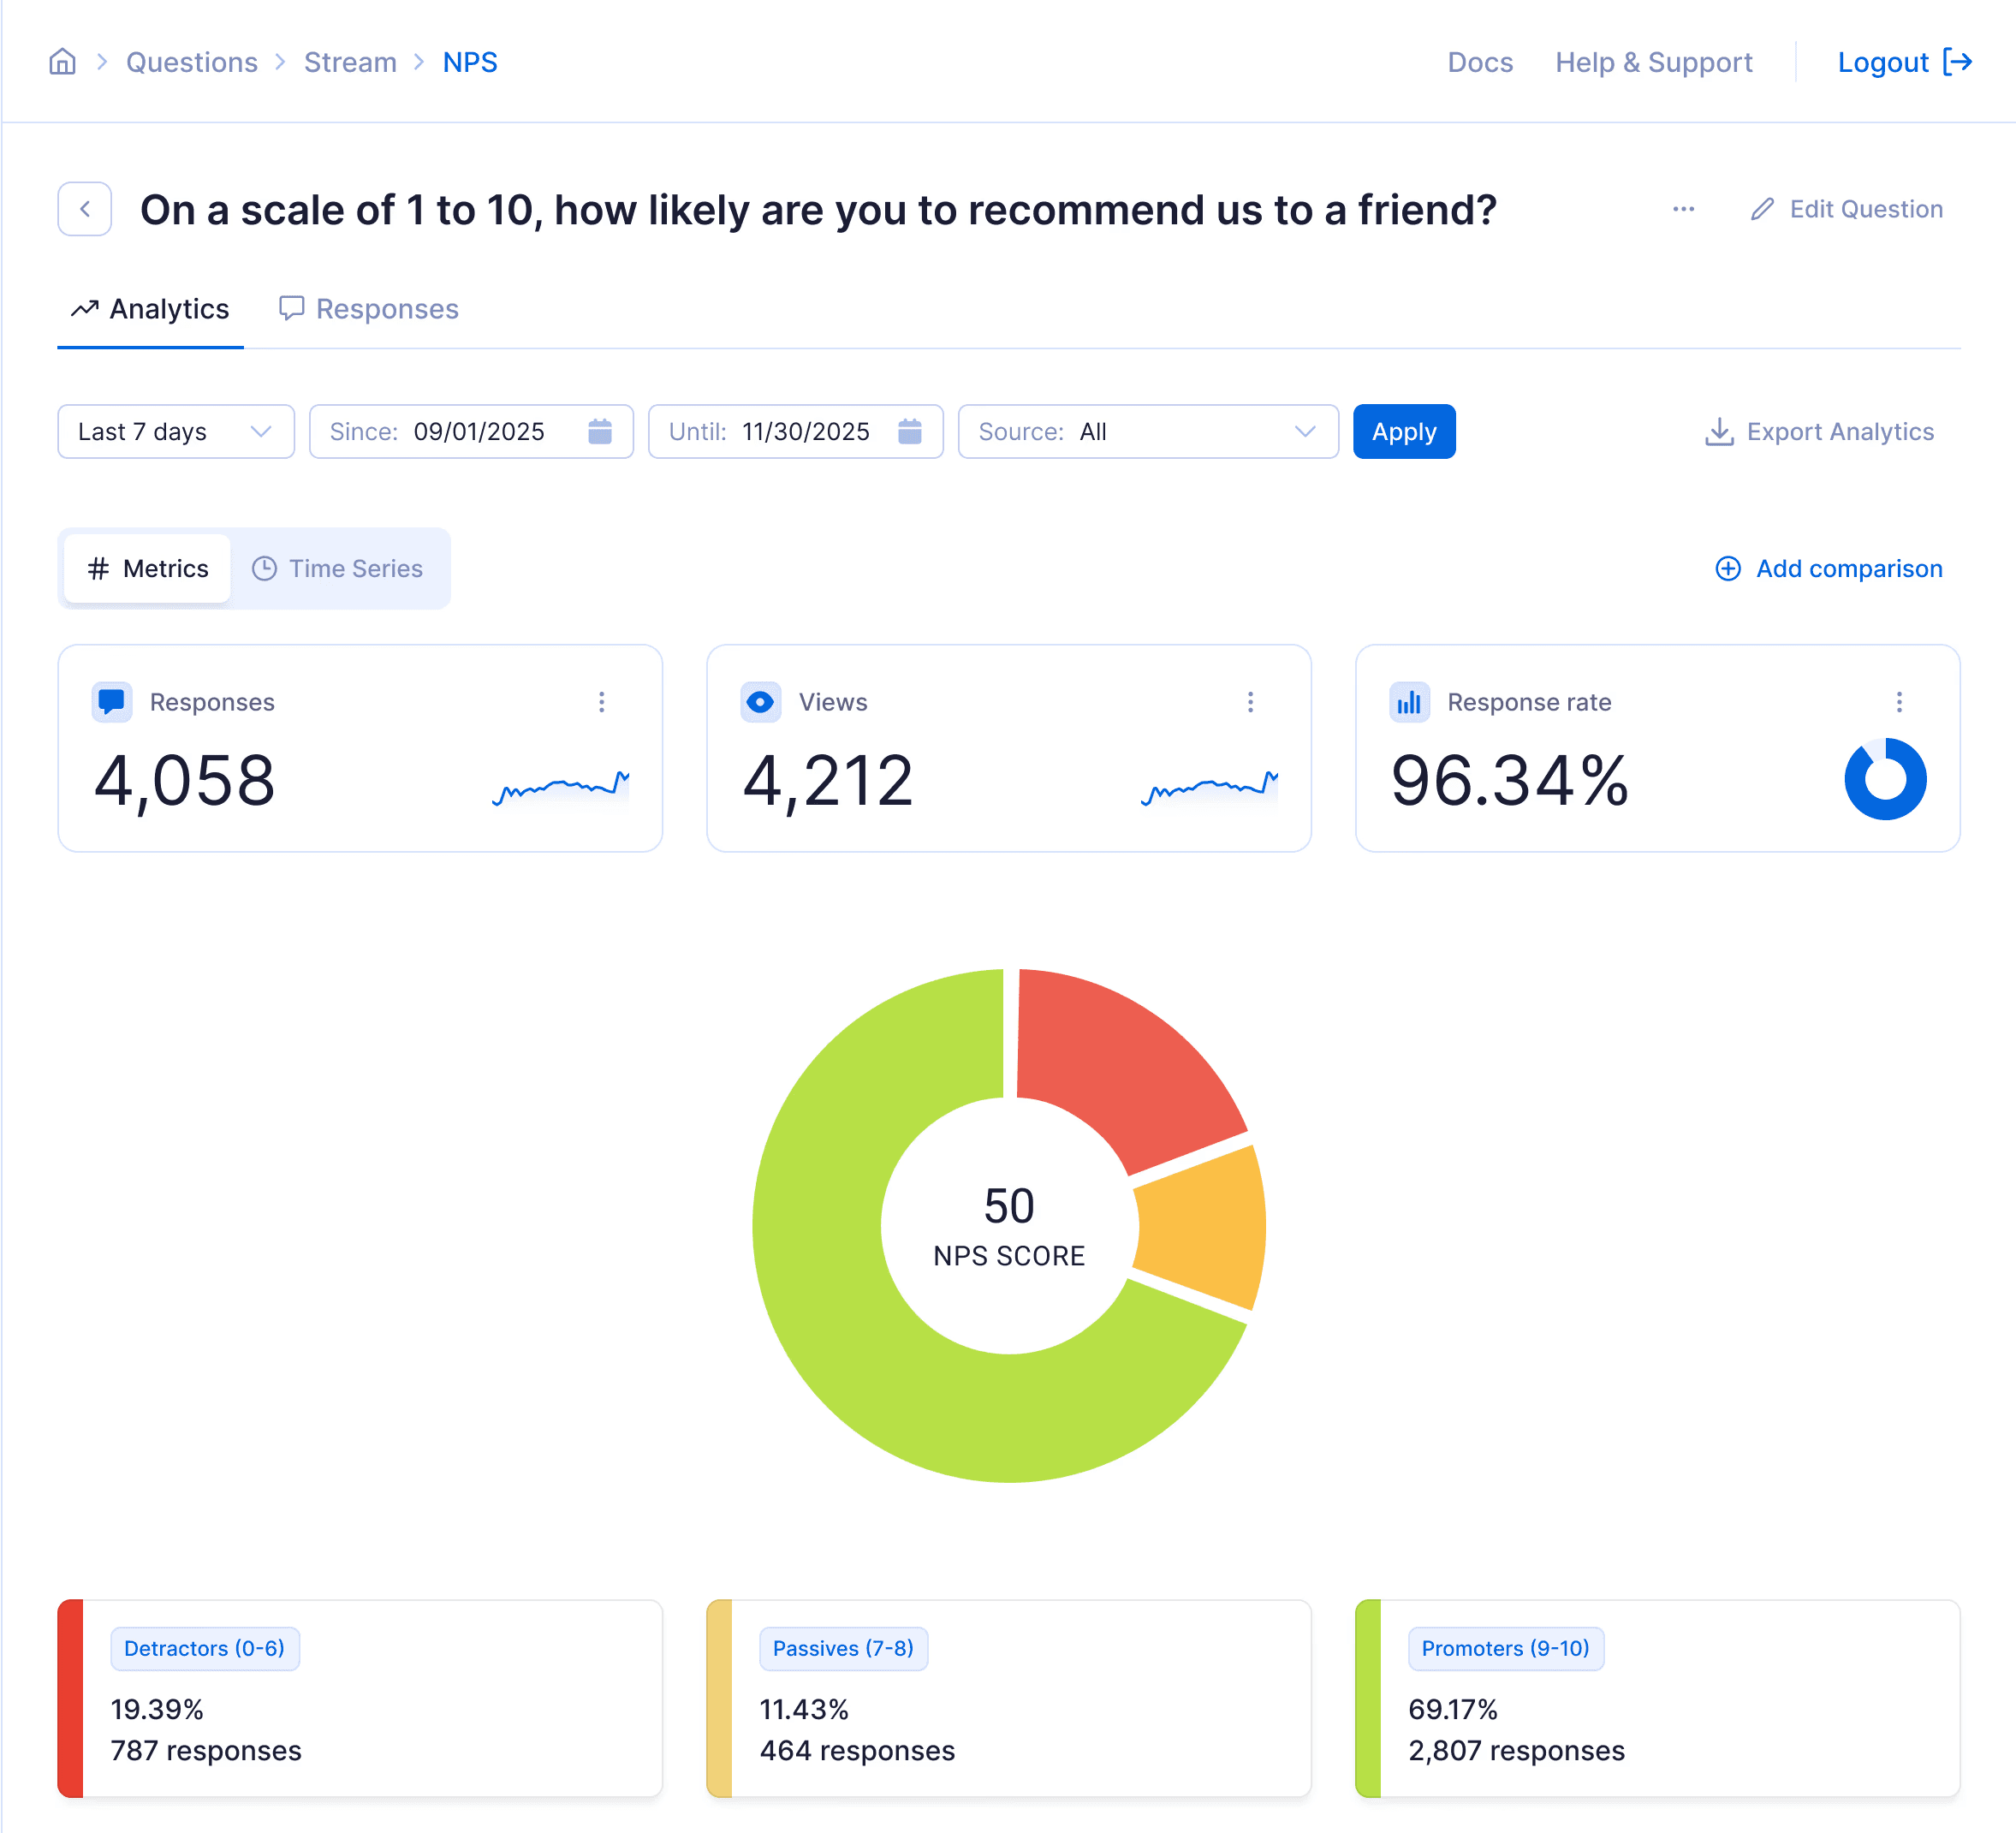Click the Since date calendar icon
Viewport: 2016px width, 1833px height.
click(x=599, y=431)
